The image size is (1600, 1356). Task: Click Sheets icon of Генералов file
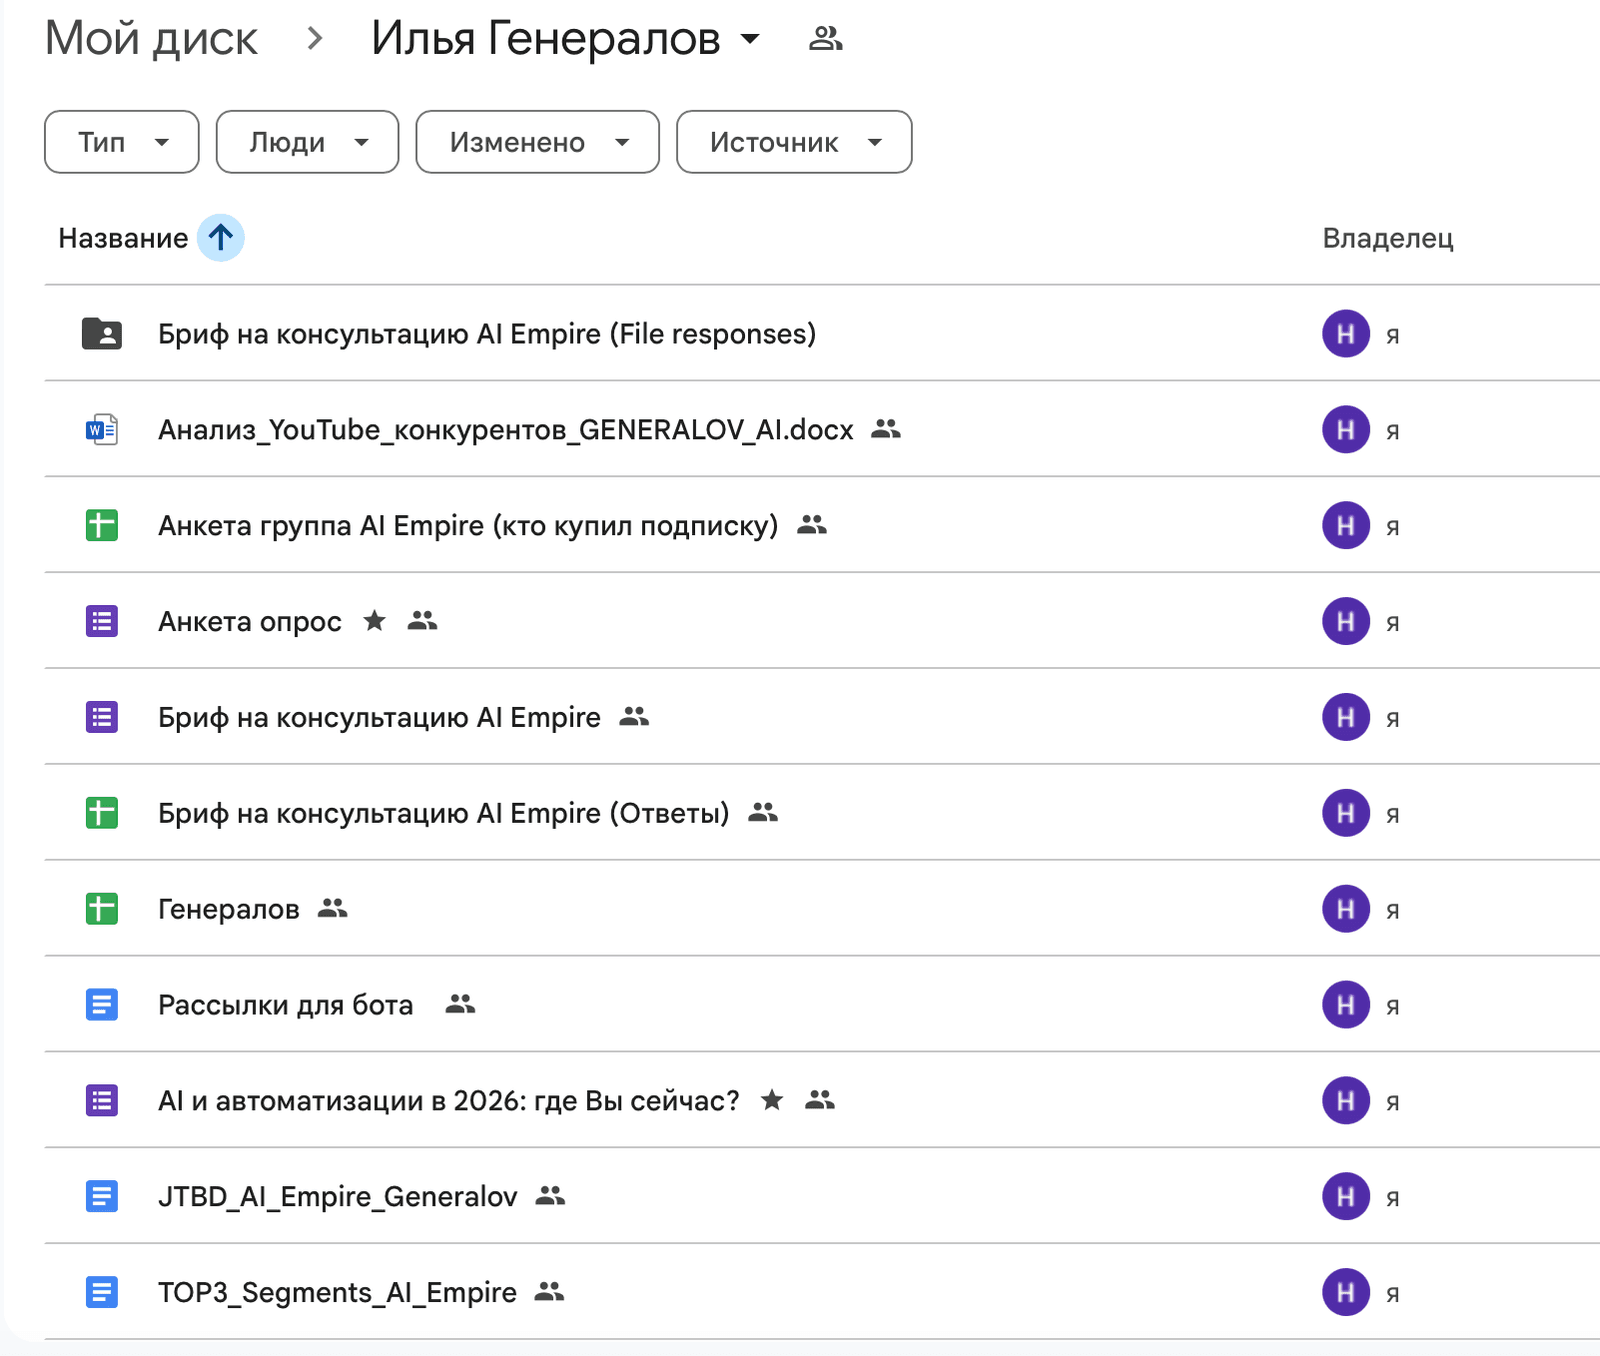point(102,909)
